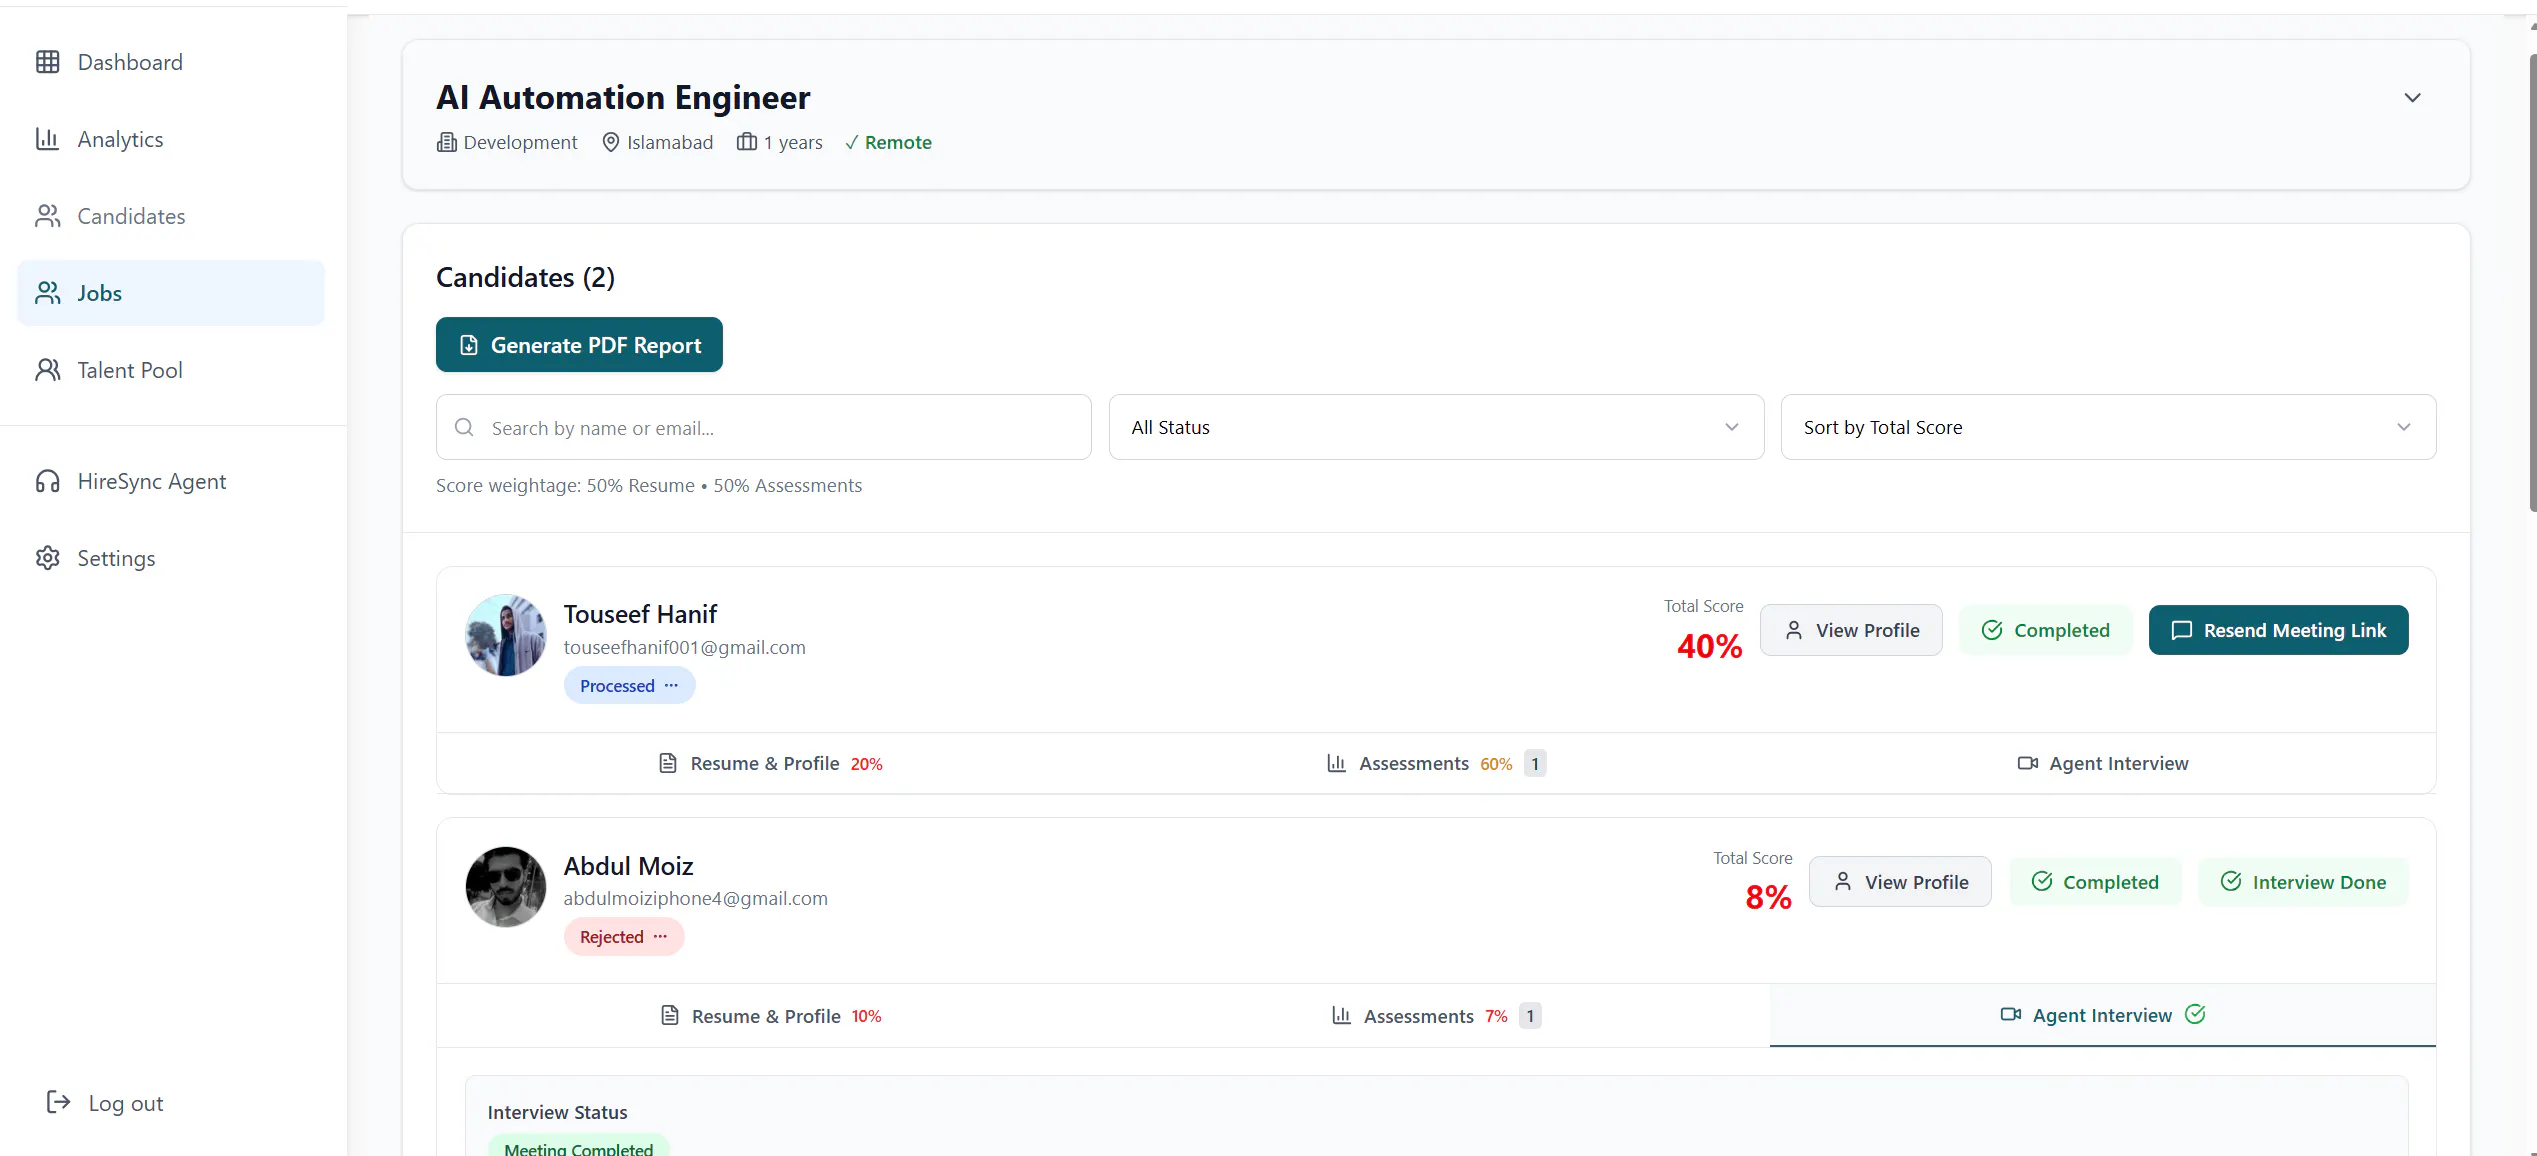The height and width of the screenshot is (1156, 2537).
Task: Switch to Touseef's Resume & Profile tab
Action: pos(770,763)
